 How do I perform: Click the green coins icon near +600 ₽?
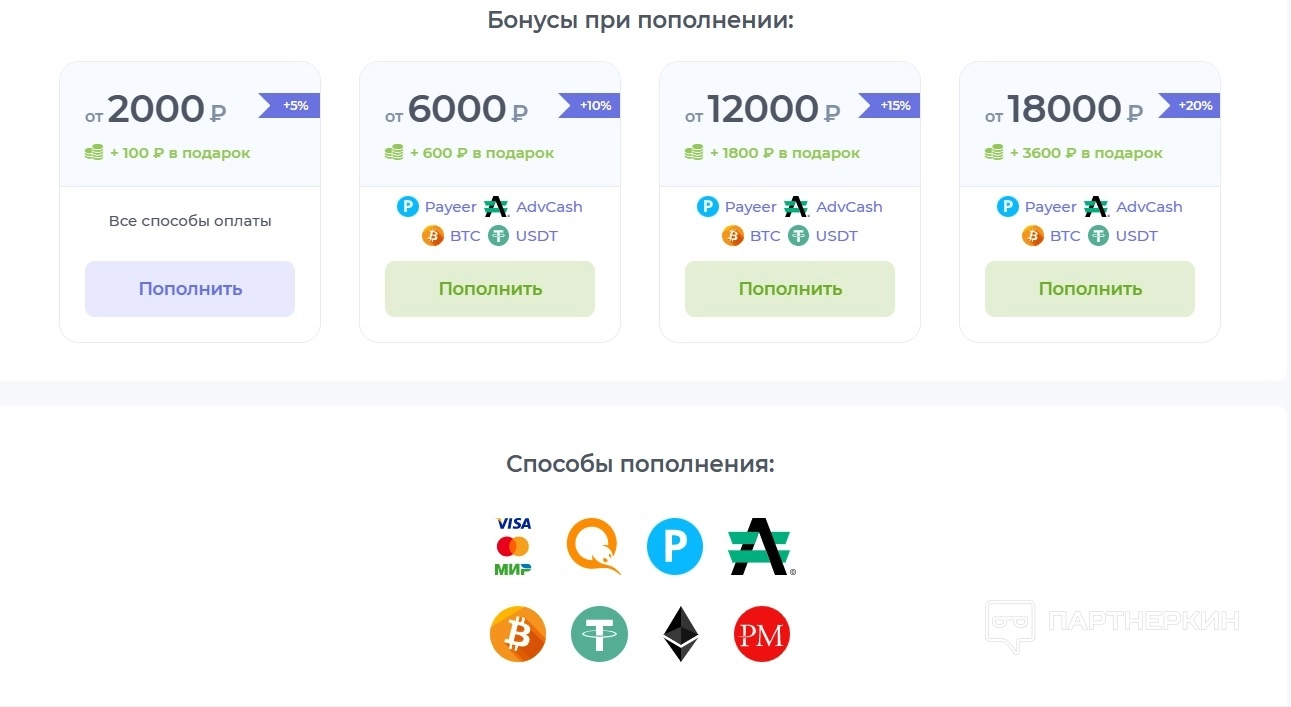point(394,153)
